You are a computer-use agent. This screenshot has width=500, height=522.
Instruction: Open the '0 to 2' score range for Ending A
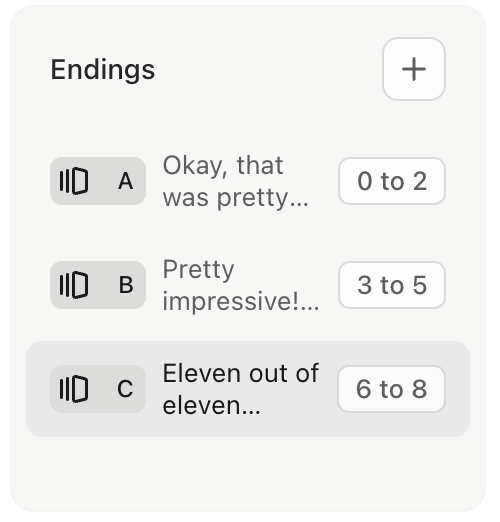[392, 181]
